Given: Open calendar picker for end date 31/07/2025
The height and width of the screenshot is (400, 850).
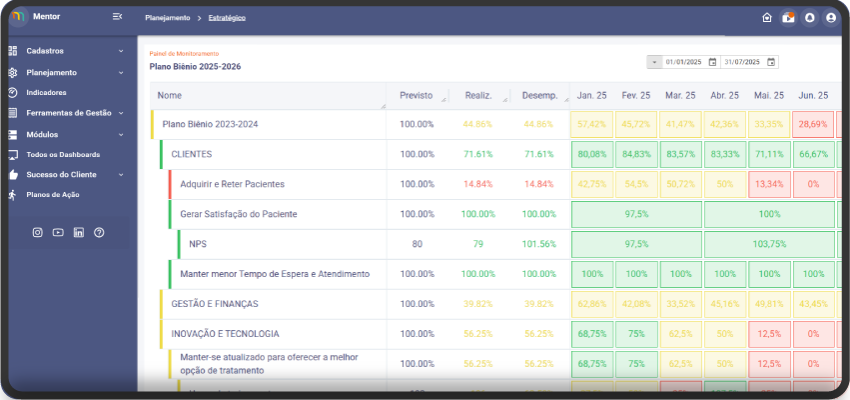Looking at the screenshot, I should (x=770, y=62).
